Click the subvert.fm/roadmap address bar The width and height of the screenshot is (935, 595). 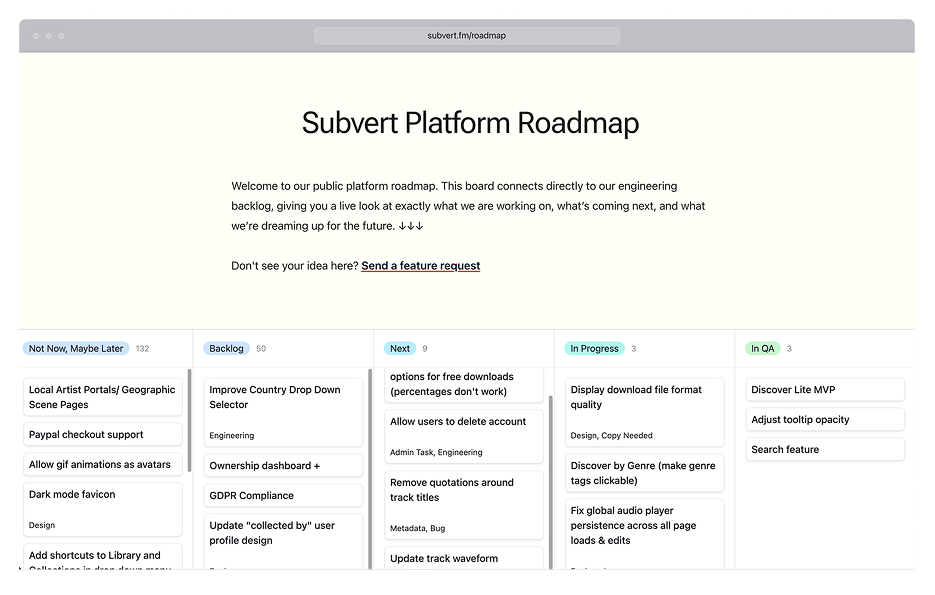pyautogui.click(x=467, y=35)
